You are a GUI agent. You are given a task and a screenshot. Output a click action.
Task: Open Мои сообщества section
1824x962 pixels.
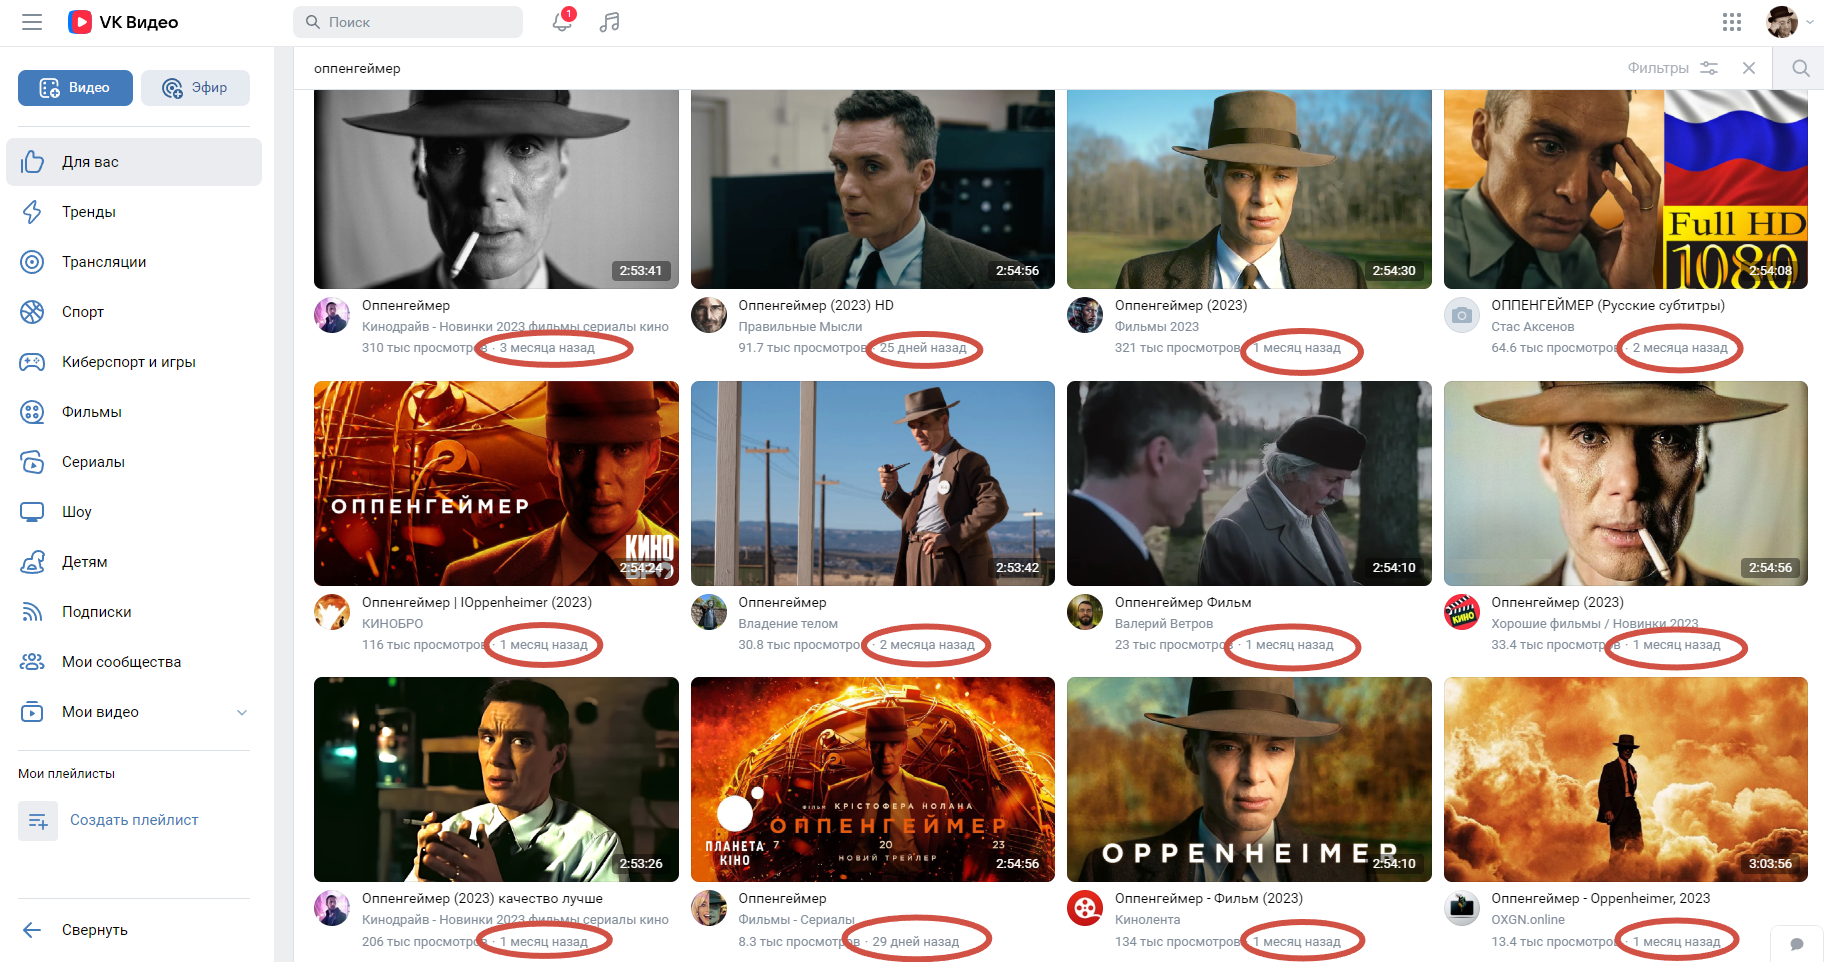[134, 662]
